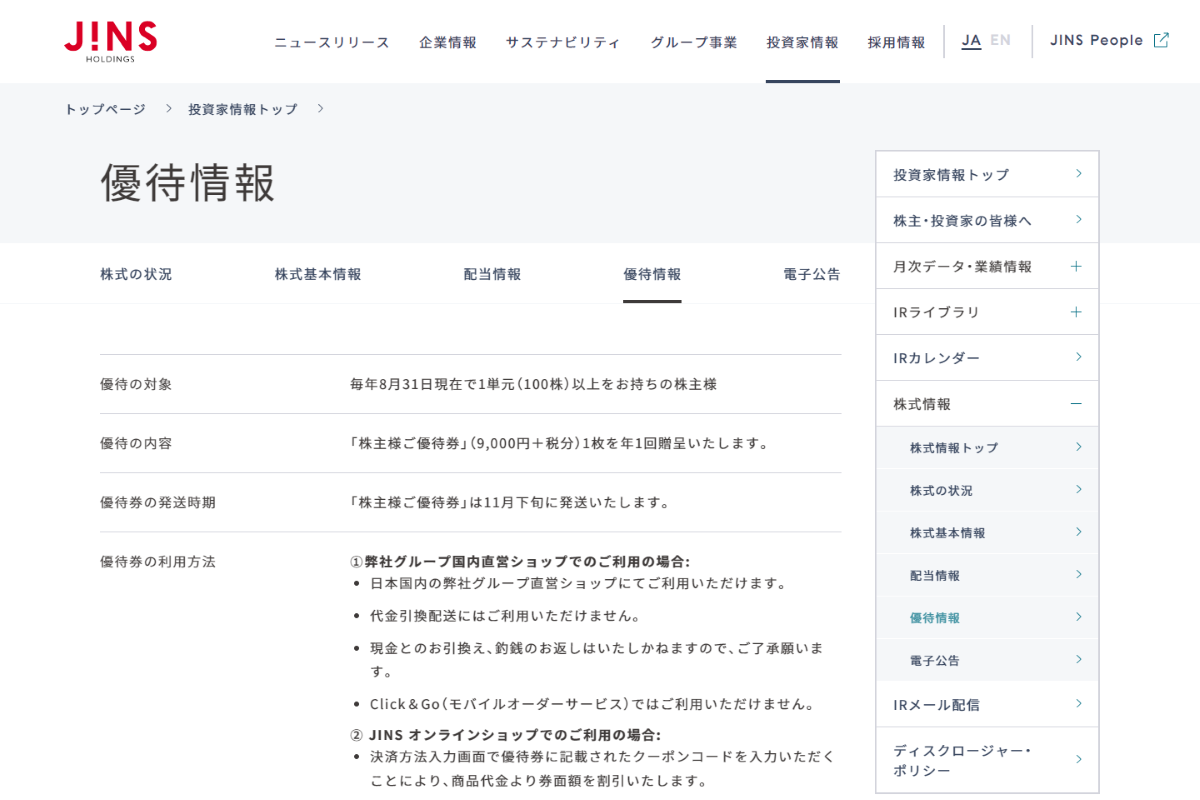Open 株式基本情報 sidebar sub-item
Screen dimensions: 1200x800
[x=987, y=533]
